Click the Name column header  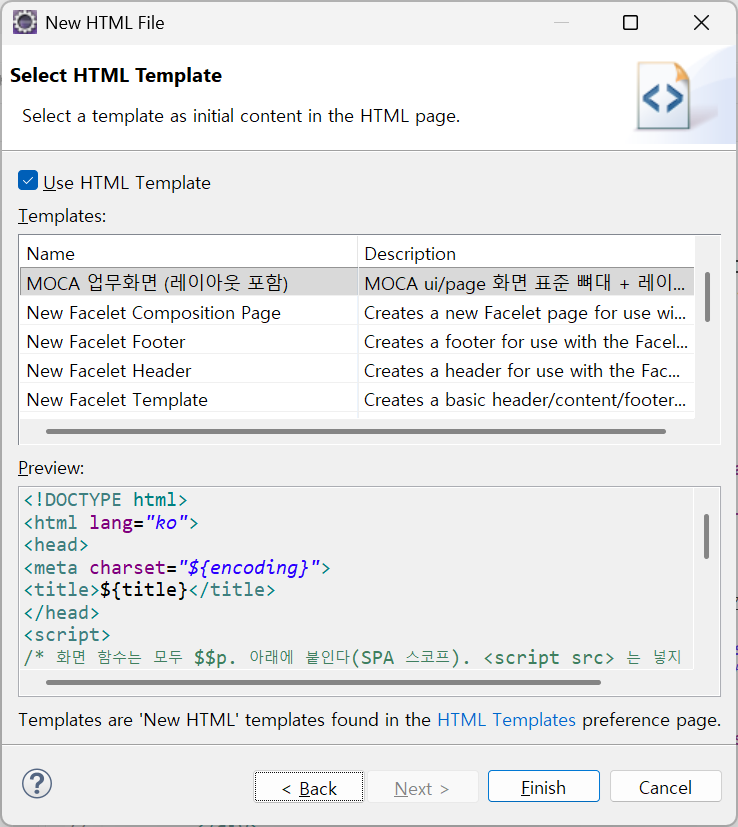188,253
